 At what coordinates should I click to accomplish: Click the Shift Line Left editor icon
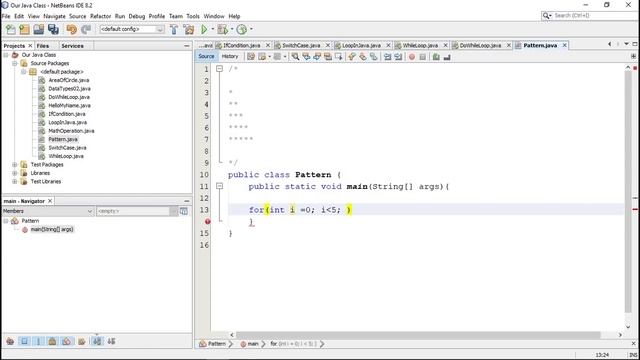point(387,57)
